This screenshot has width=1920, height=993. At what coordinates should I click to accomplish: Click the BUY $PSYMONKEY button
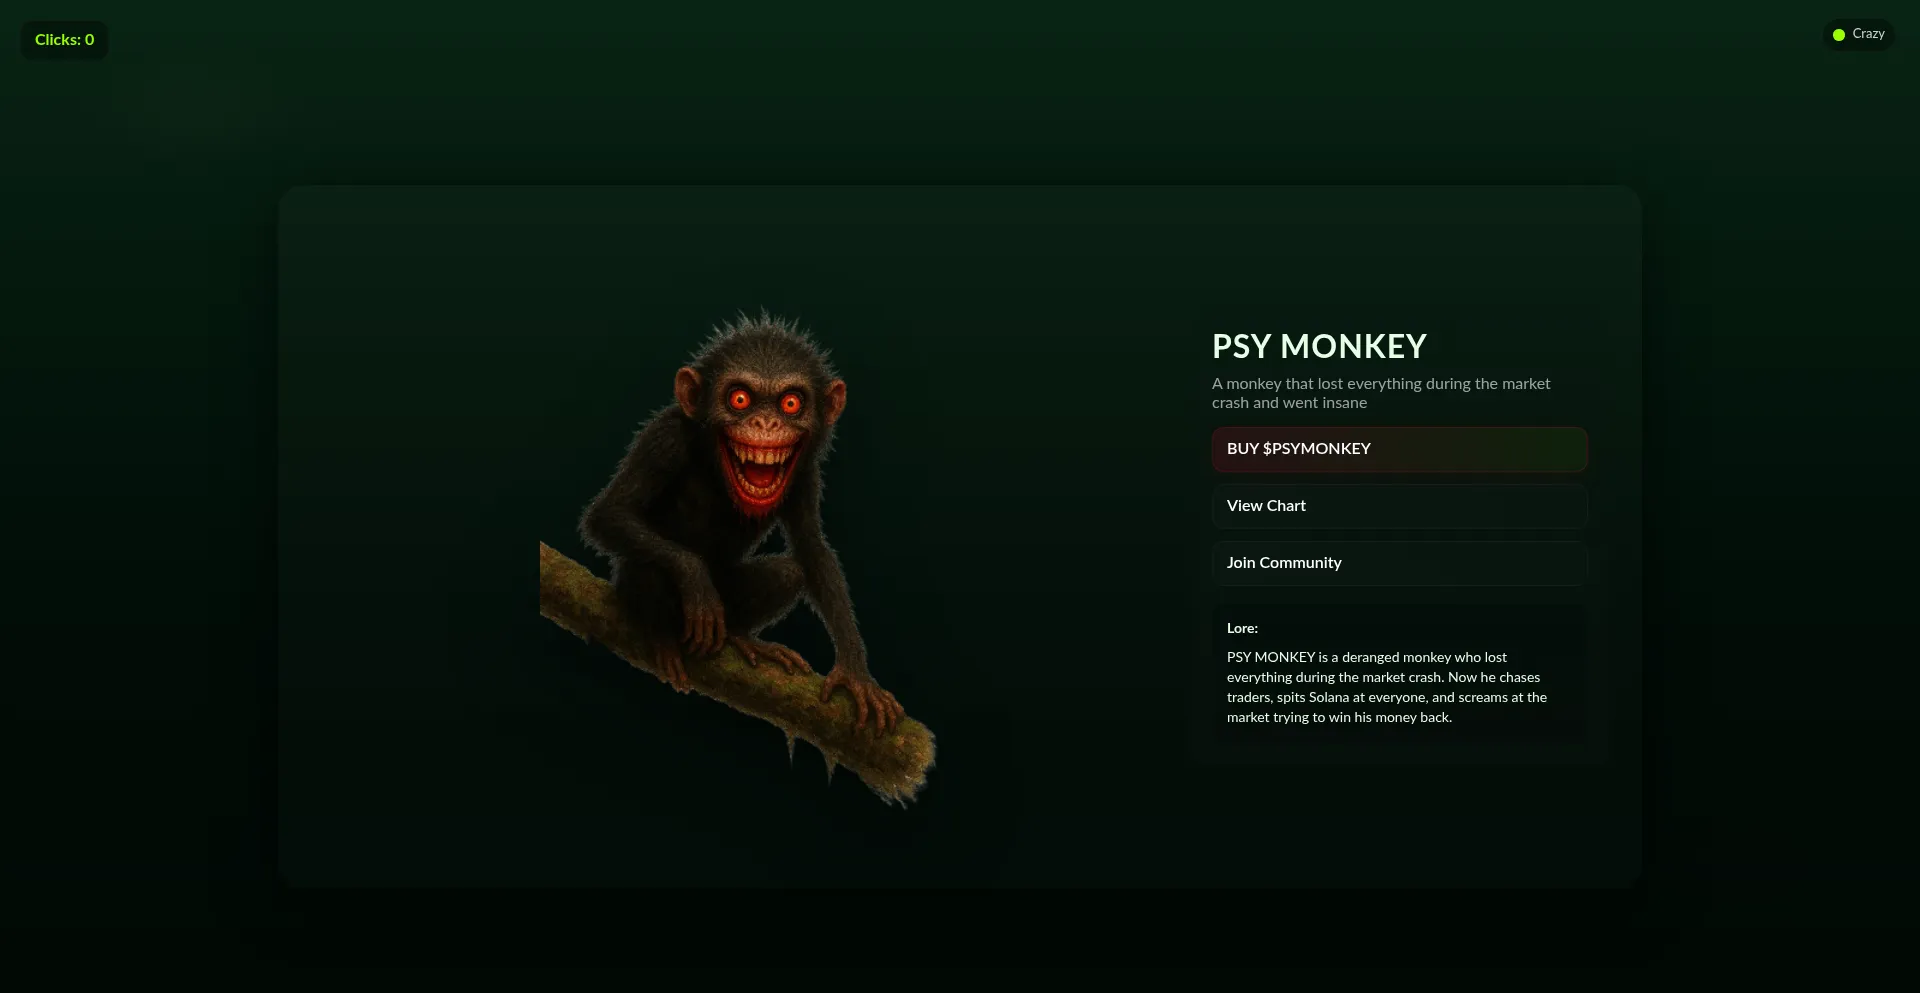[1399, 449]
